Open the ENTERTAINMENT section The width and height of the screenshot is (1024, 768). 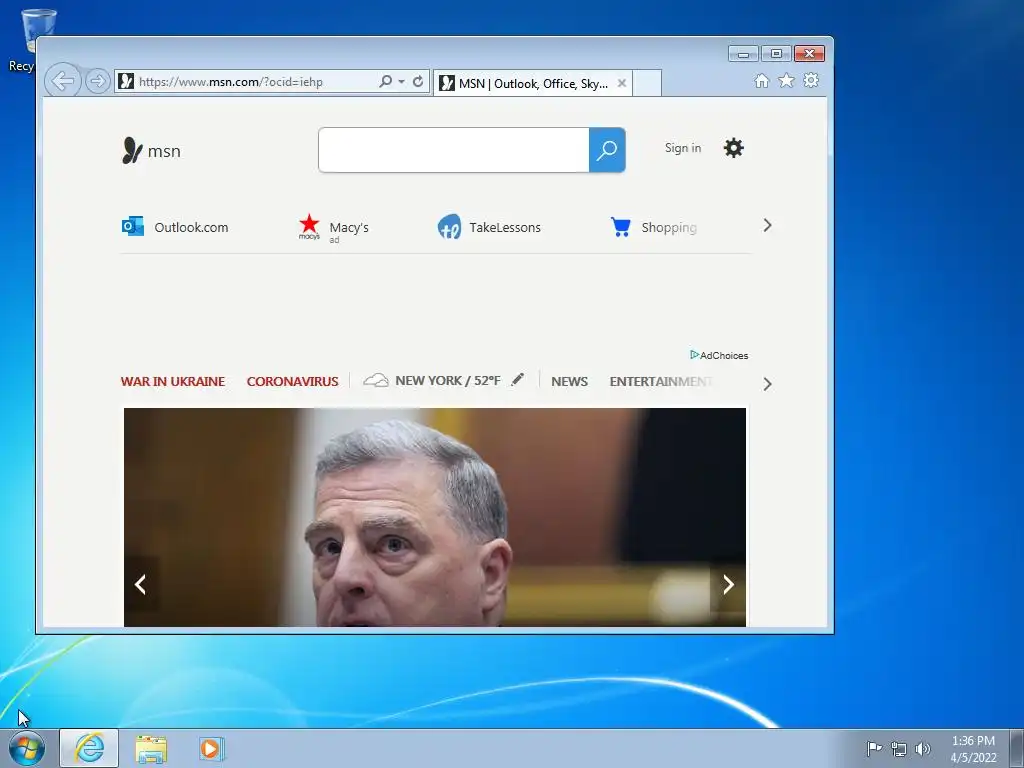661,381
